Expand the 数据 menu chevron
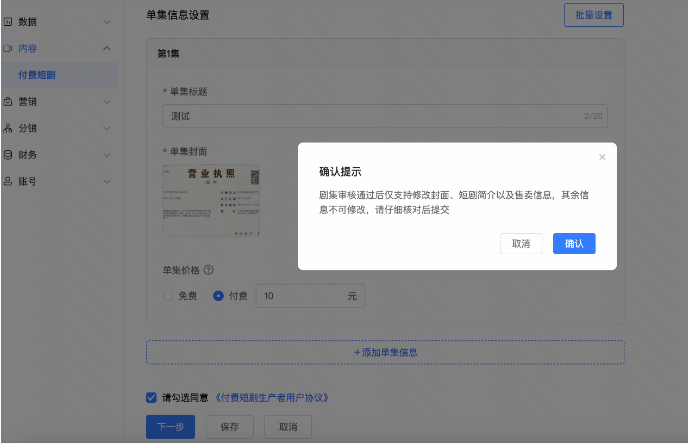 [107, 21]
